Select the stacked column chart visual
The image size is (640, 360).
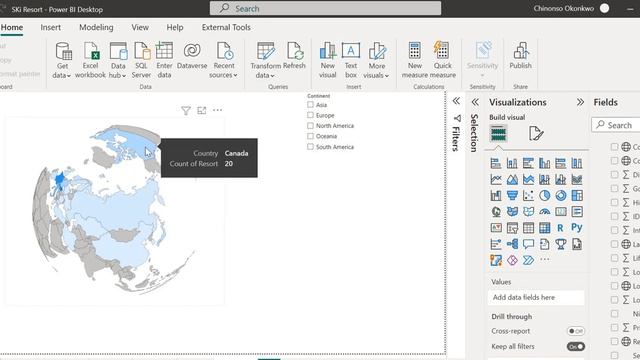(512, 163)
